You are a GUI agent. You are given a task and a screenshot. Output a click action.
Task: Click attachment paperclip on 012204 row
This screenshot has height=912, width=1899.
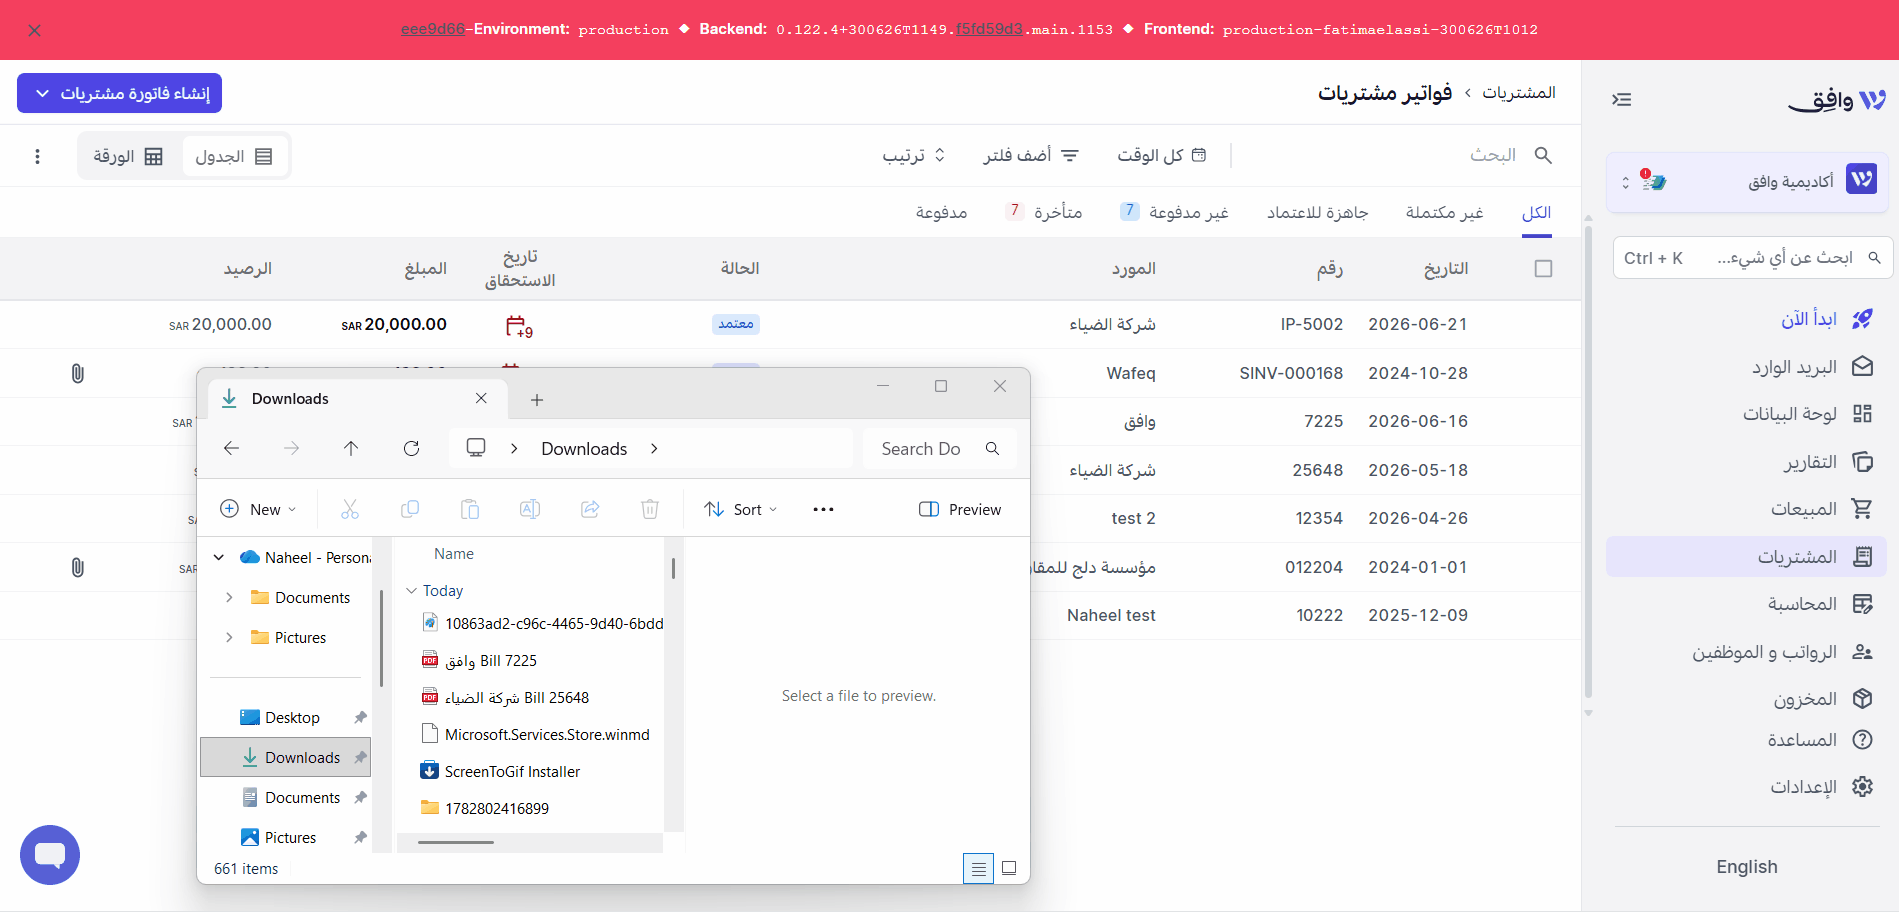77,567
